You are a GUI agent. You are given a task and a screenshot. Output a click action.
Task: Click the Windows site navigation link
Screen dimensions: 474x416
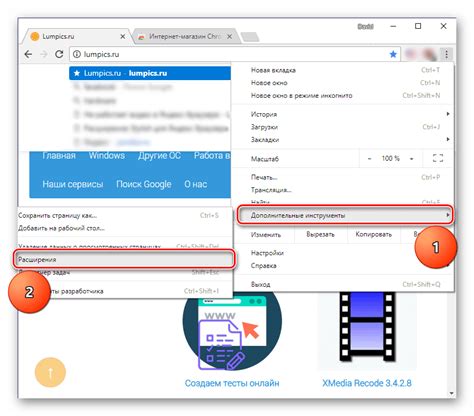107,156
